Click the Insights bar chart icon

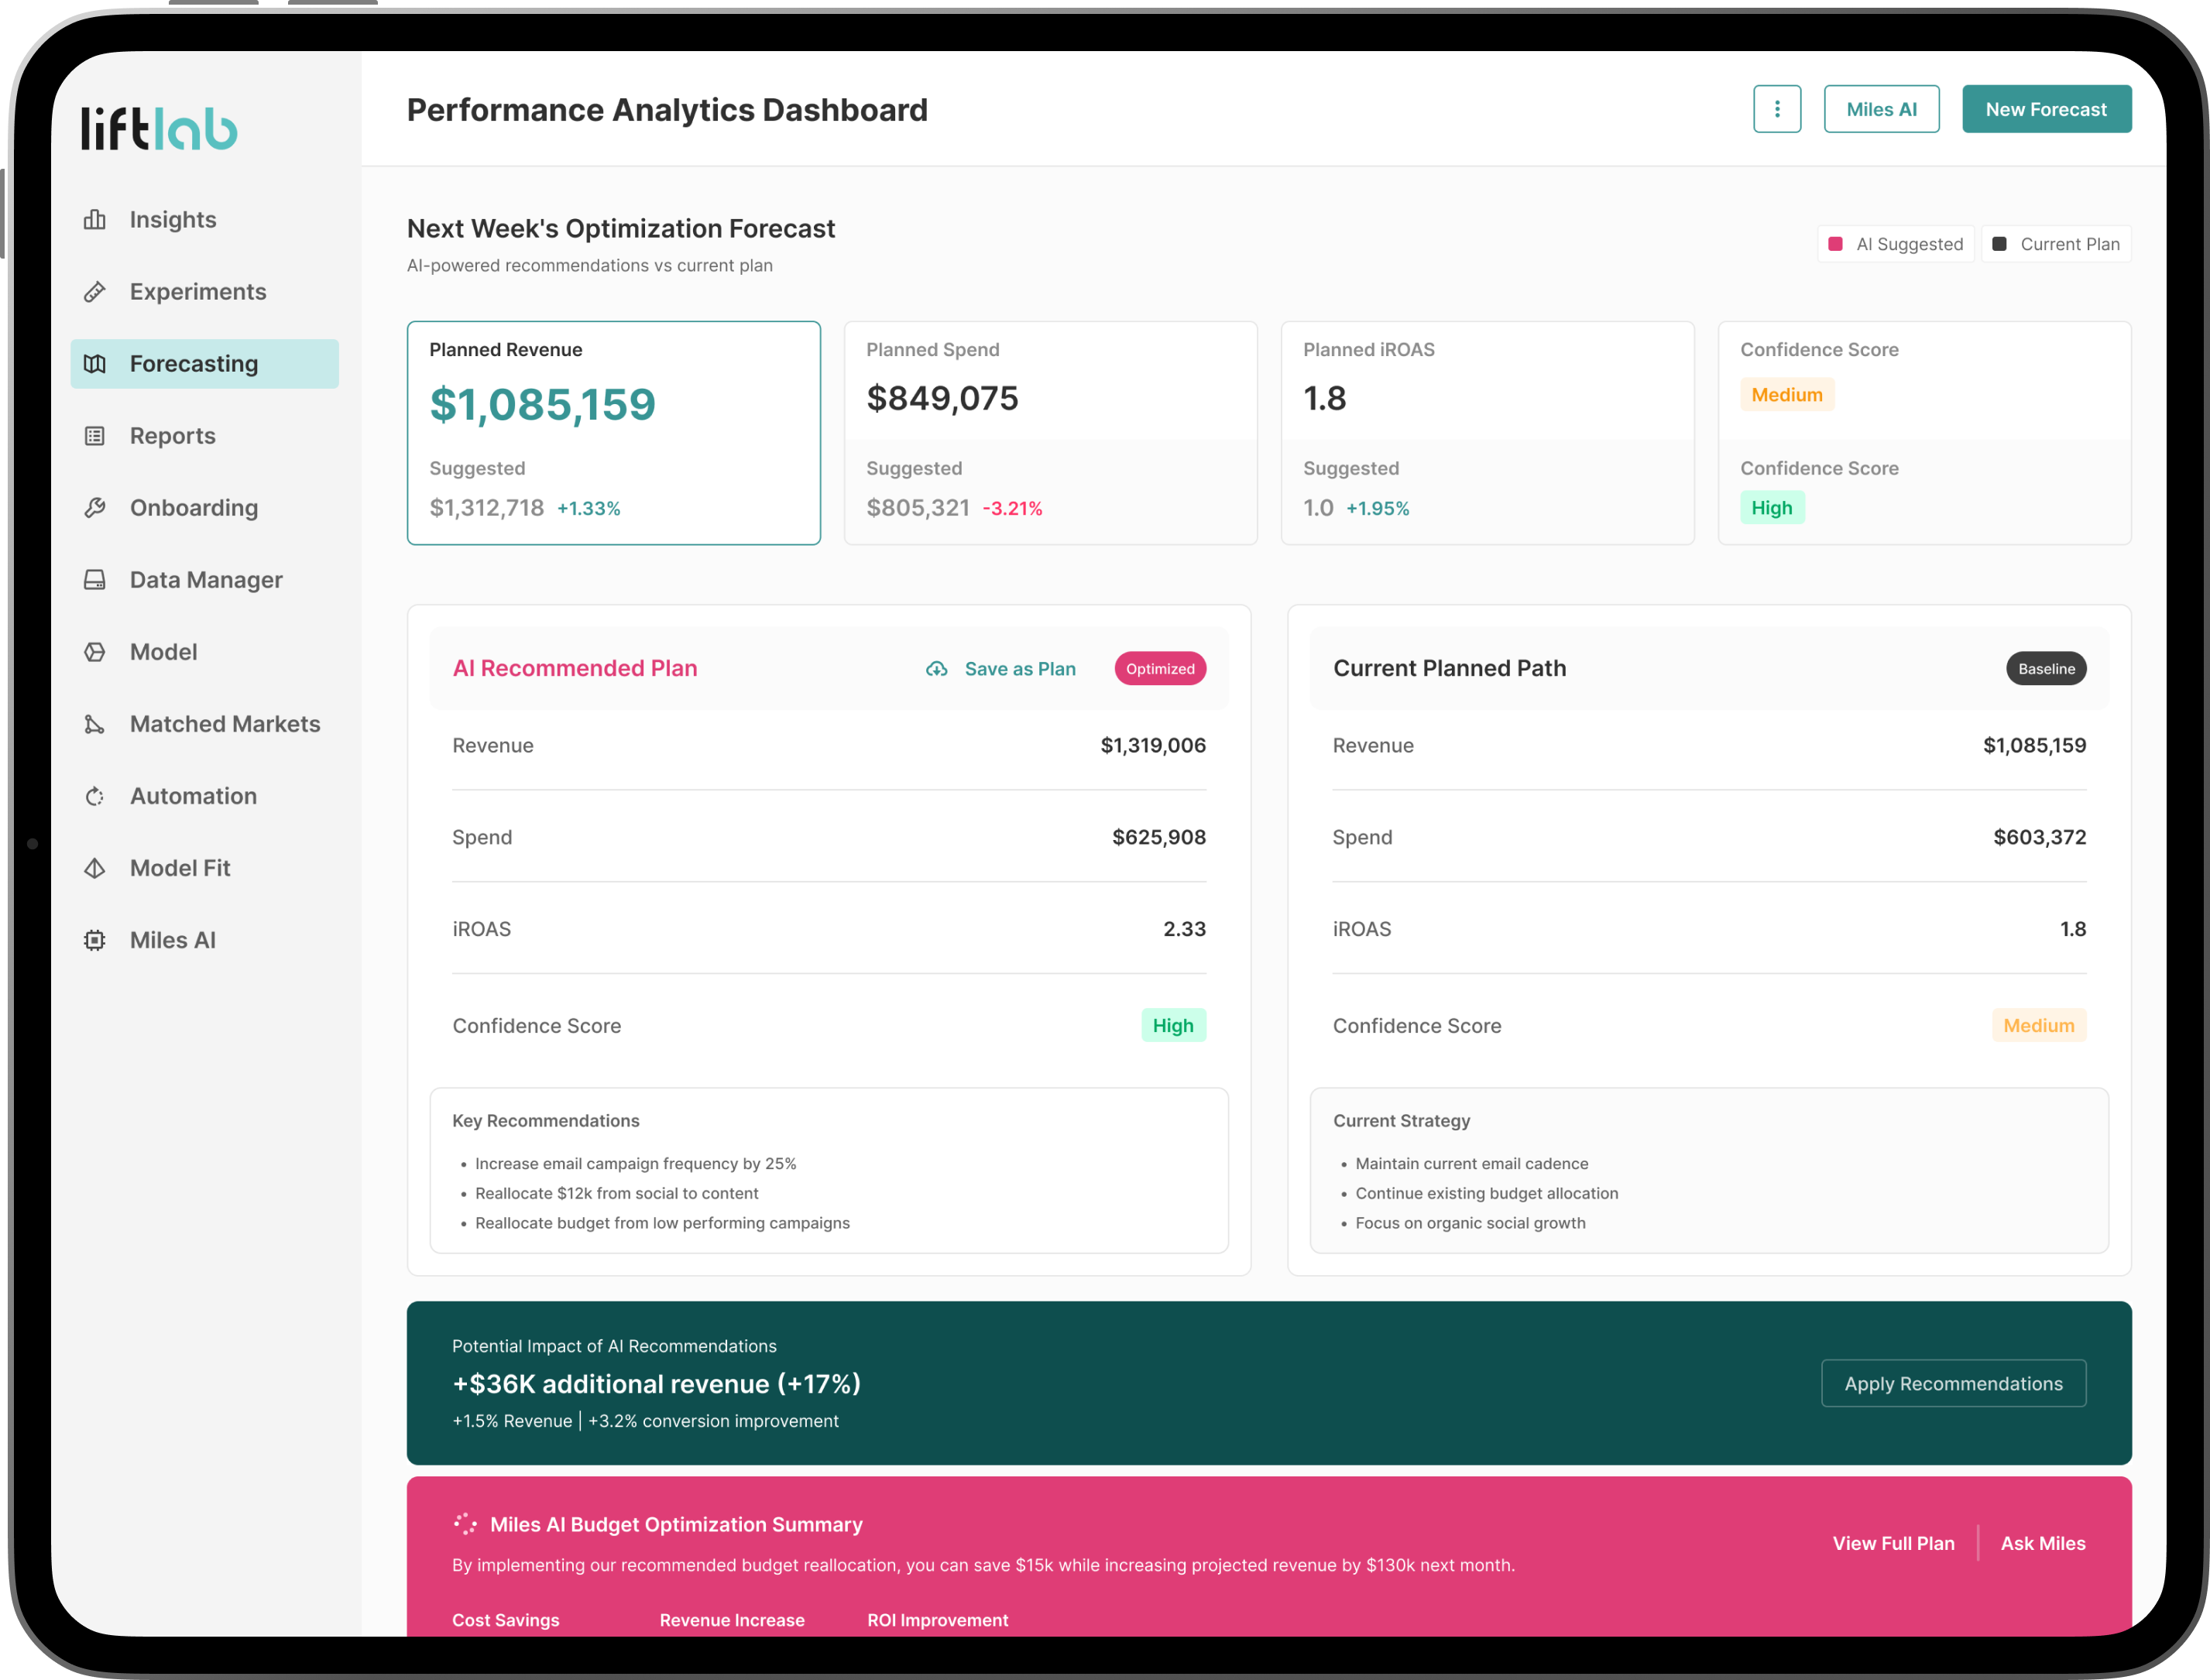coord(95,220)
